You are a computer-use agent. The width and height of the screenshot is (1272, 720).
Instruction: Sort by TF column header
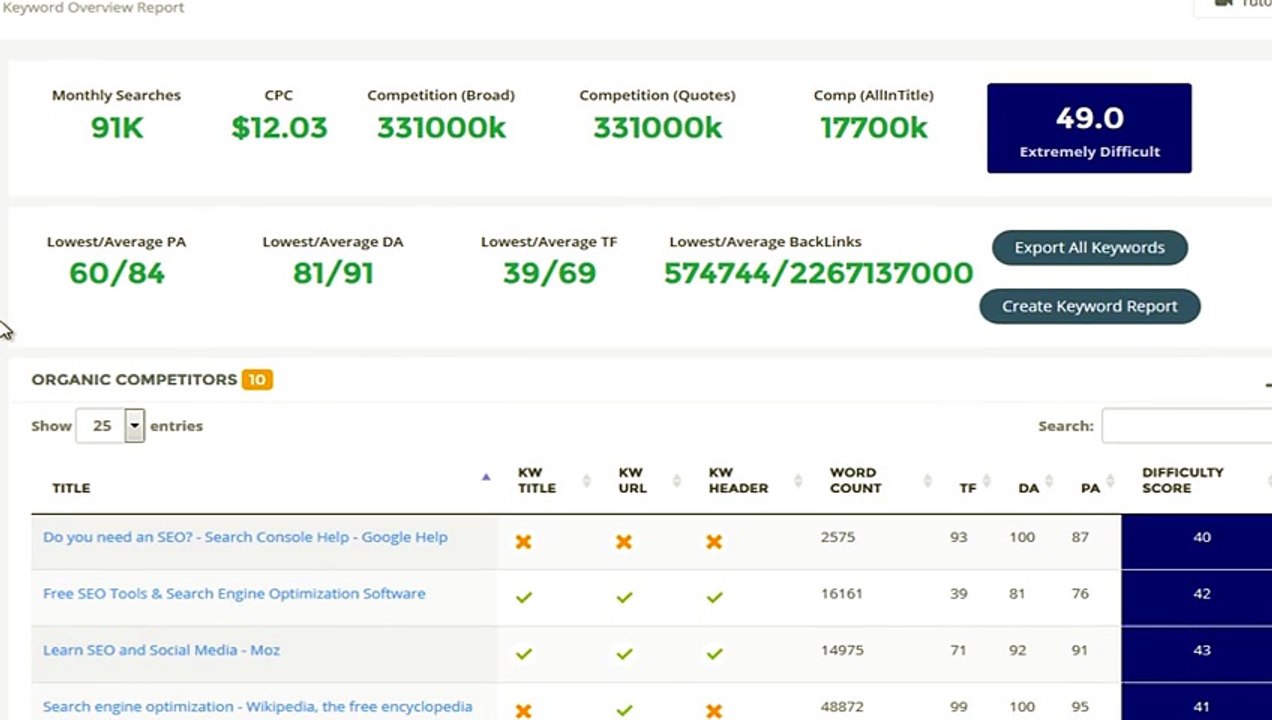pyautogui.click(x=967, y=488)
